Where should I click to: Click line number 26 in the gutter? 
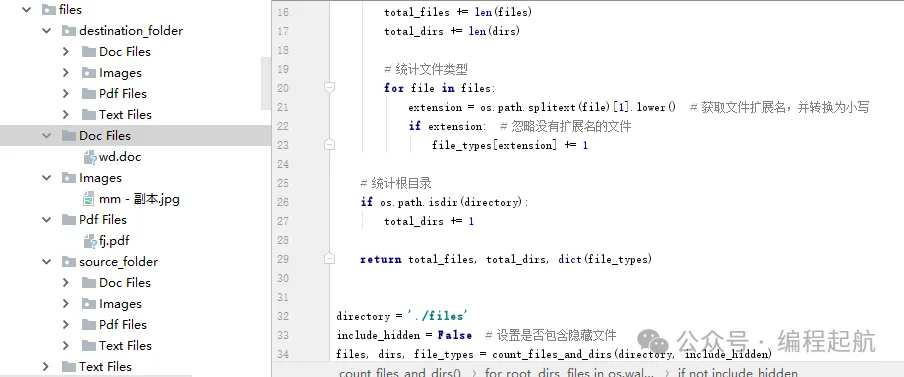click(282, 202)
